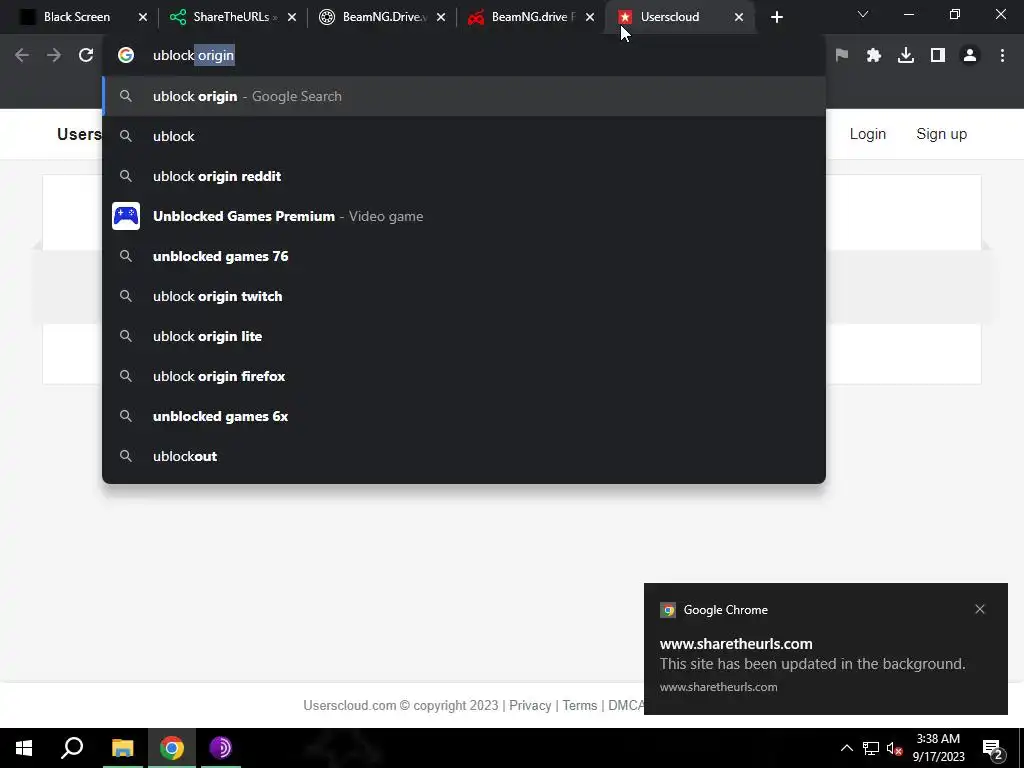Select the 'unblocked games 6x' suggestion
The image size is (1024, 768).
464,416
